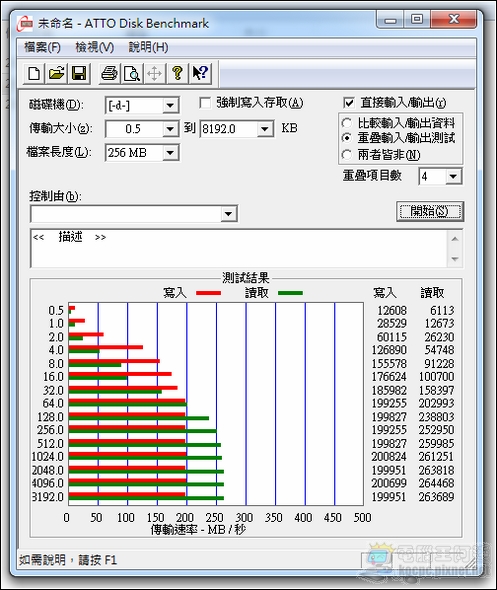Uncheck 直接輸入/輸出 checkbox

[x=348, y=103]
